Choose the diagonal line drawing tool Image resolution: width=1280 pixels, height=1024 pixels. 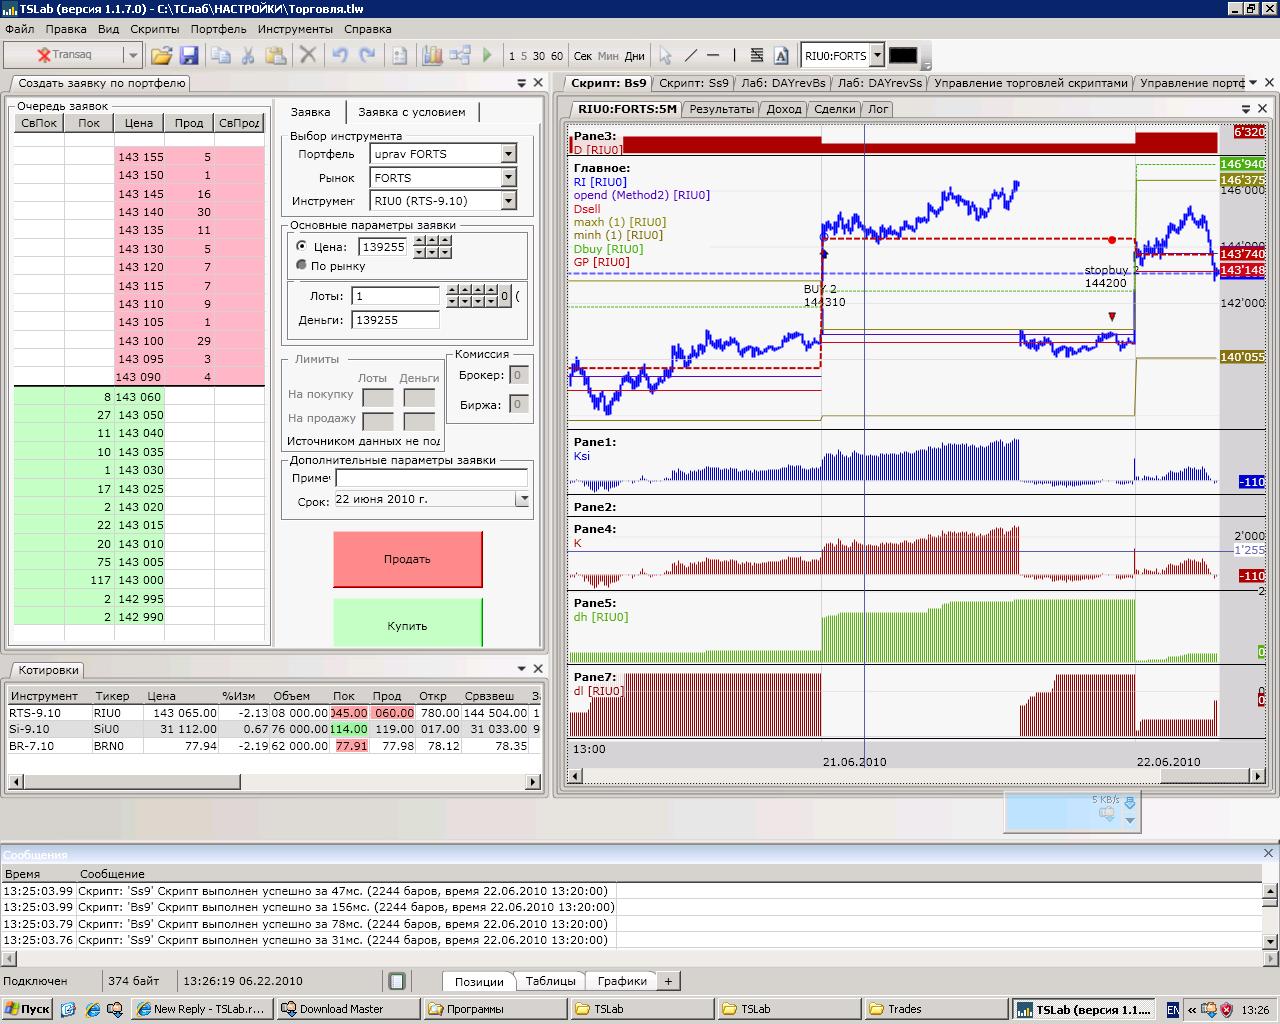pos(690,56)
